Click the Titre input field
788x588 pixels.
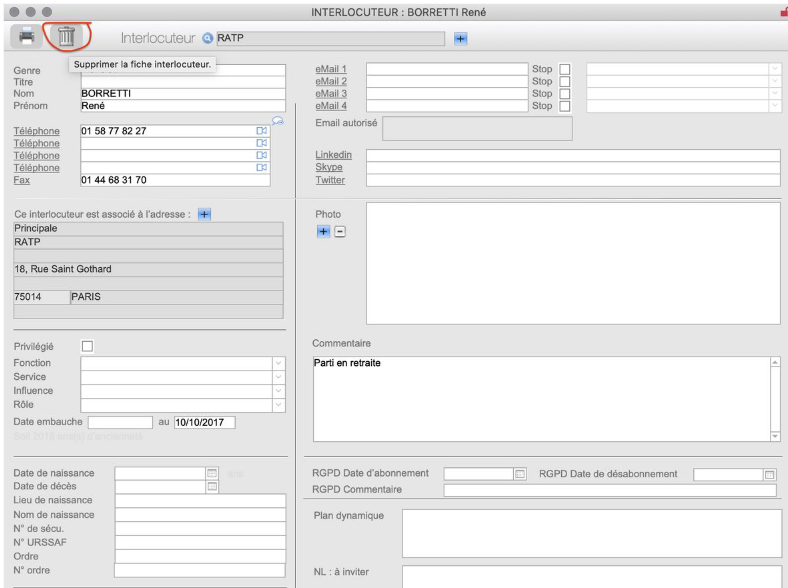[x=183, y=82]
